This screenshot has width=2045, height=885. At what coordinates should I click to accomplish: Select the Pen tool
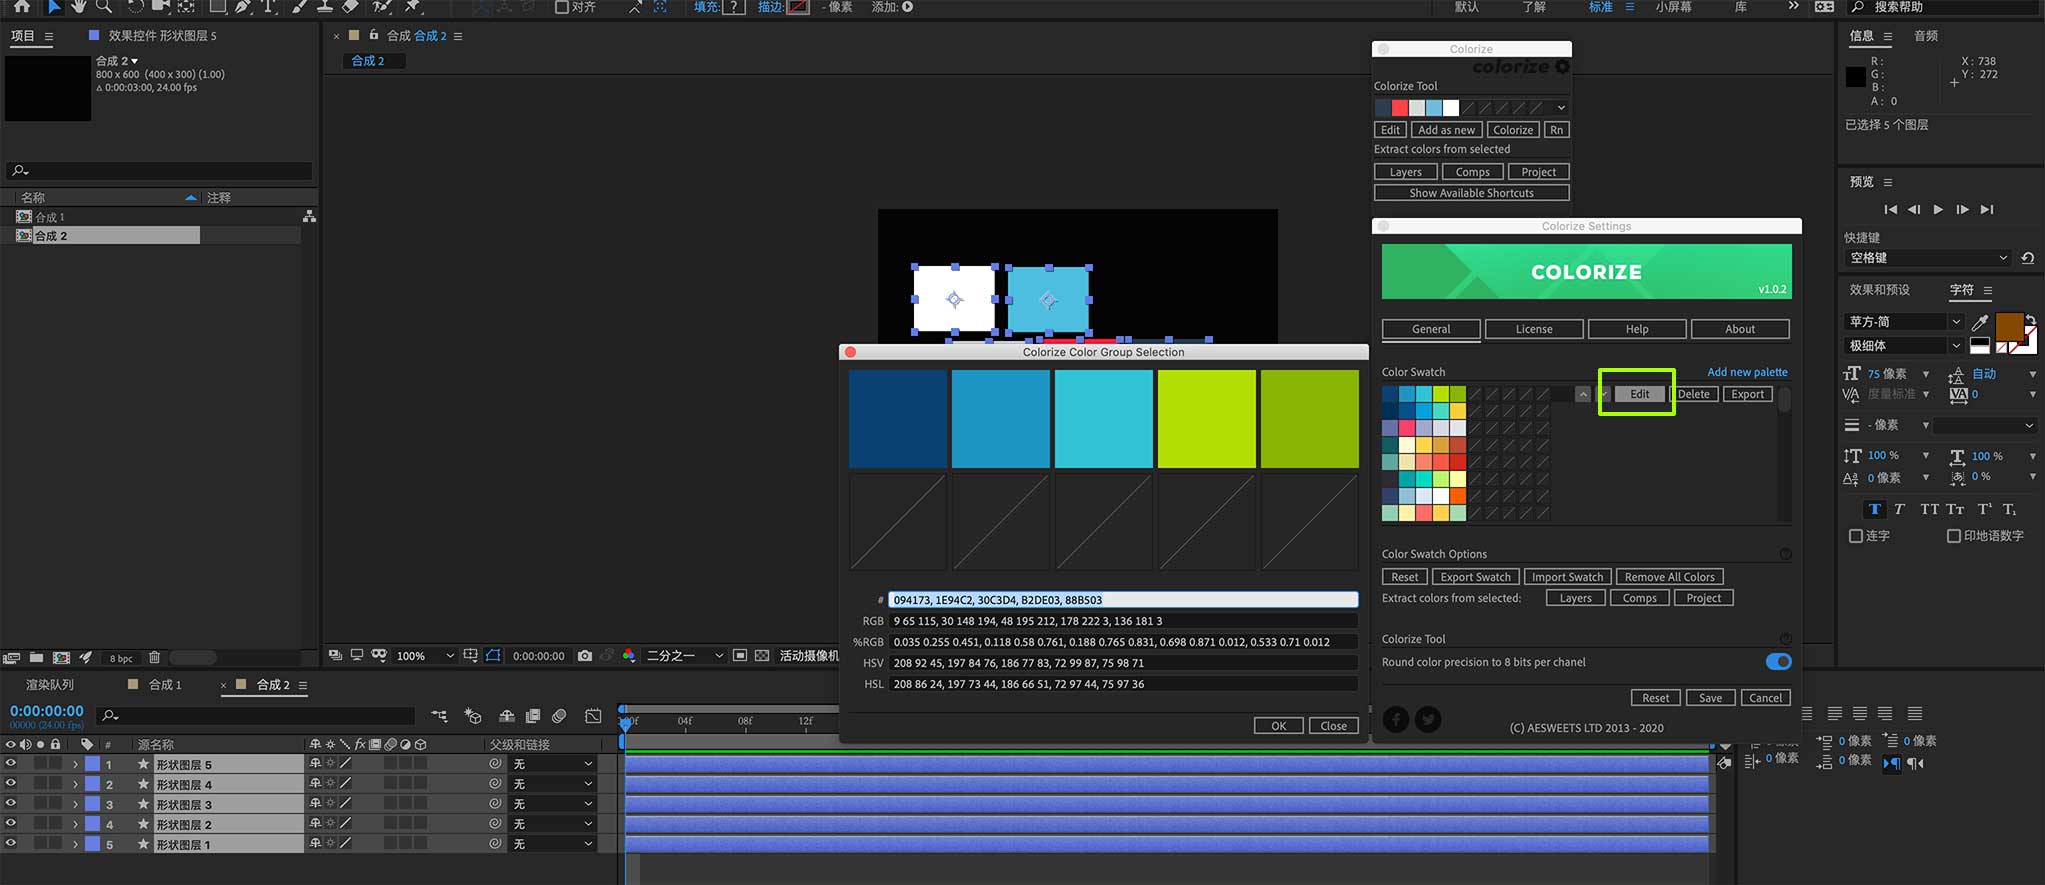click(243, 6)
